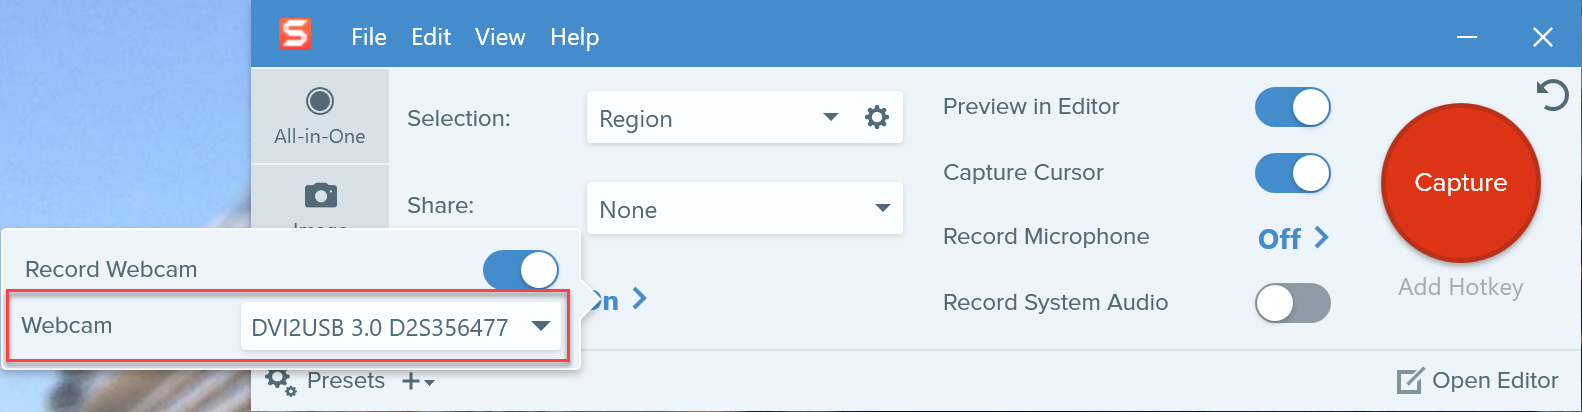
Task: Open Selection settings gear icon
Action: click(877, 118)
